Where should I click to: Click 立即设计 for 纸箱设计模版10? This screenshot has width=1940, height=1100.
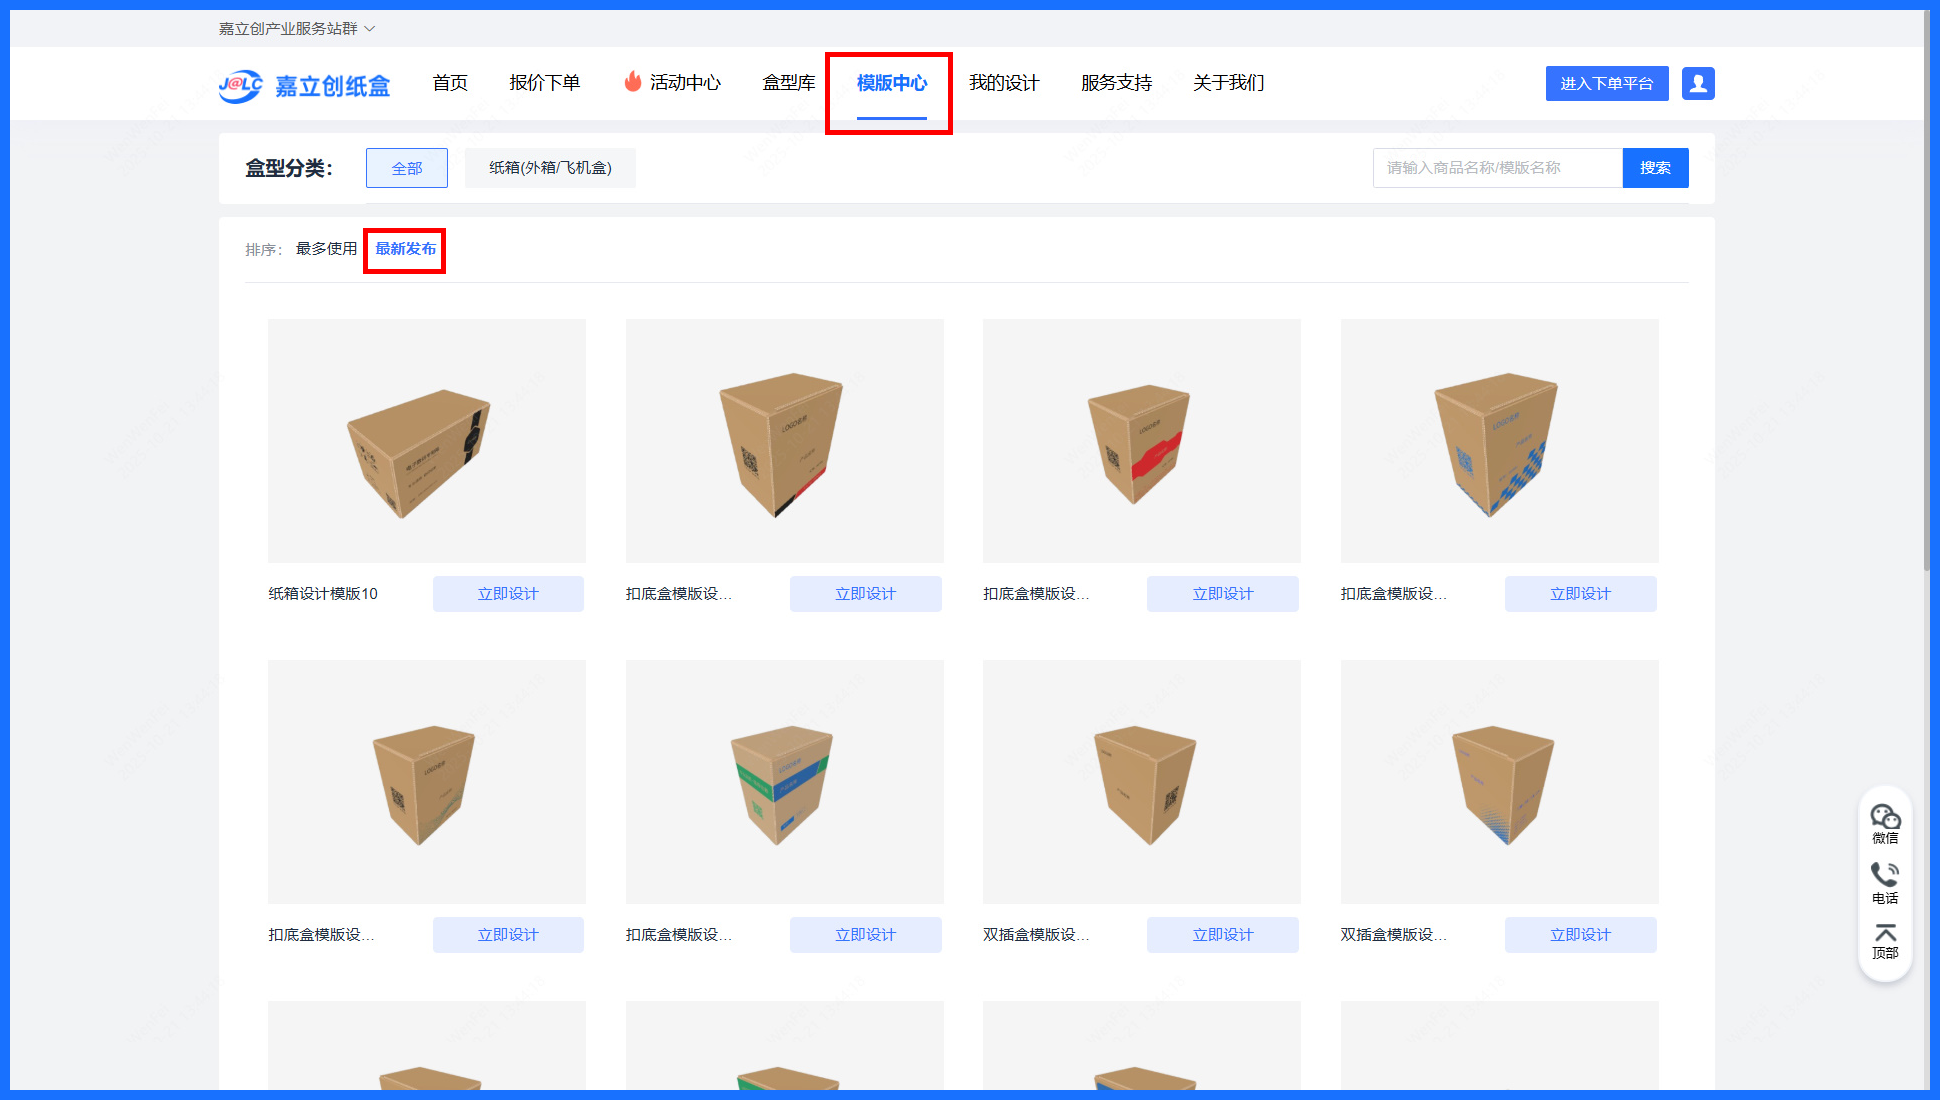[508, 594]
